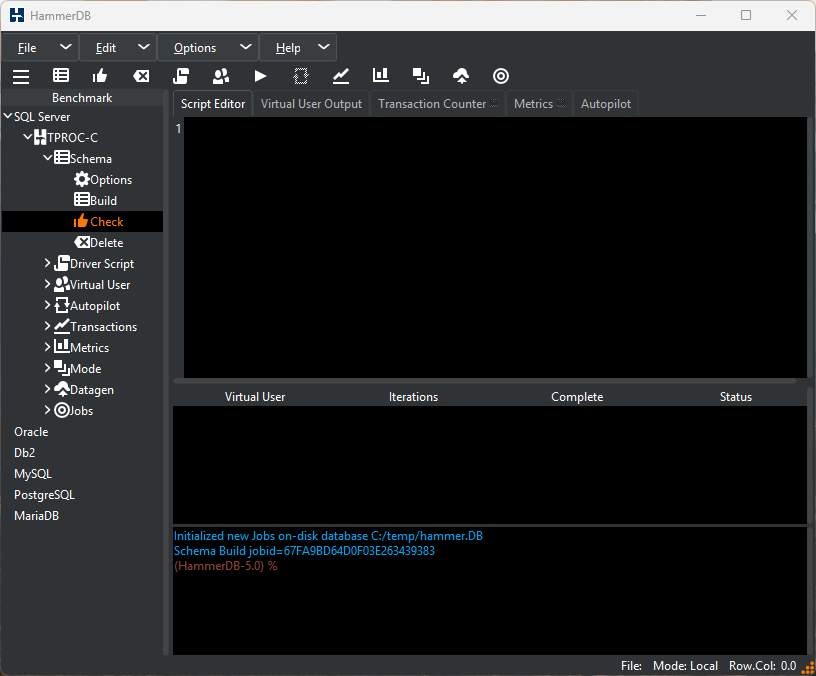Switch to the Autopilot tab
The image size is (816, 676).
tap(606, 104)
